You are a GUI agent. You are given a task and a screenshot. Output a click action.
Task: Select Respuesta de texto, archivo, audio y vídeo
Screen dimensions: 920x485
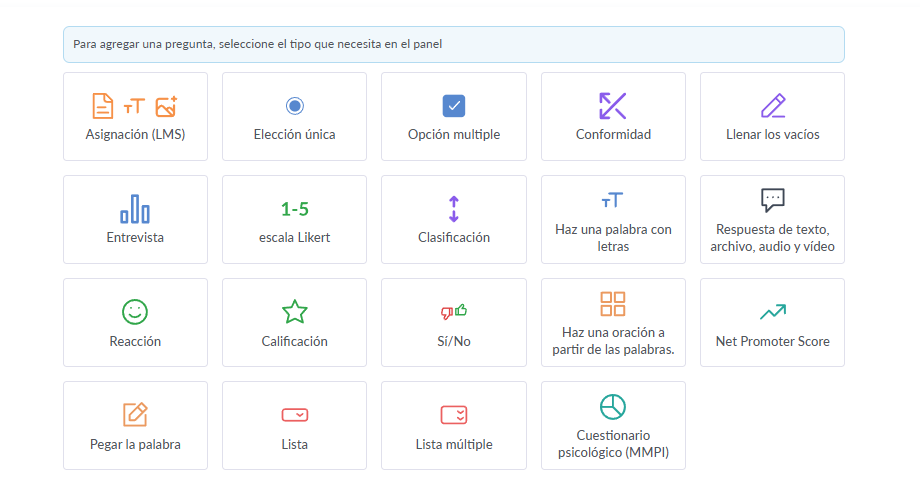tap(772, 219)
